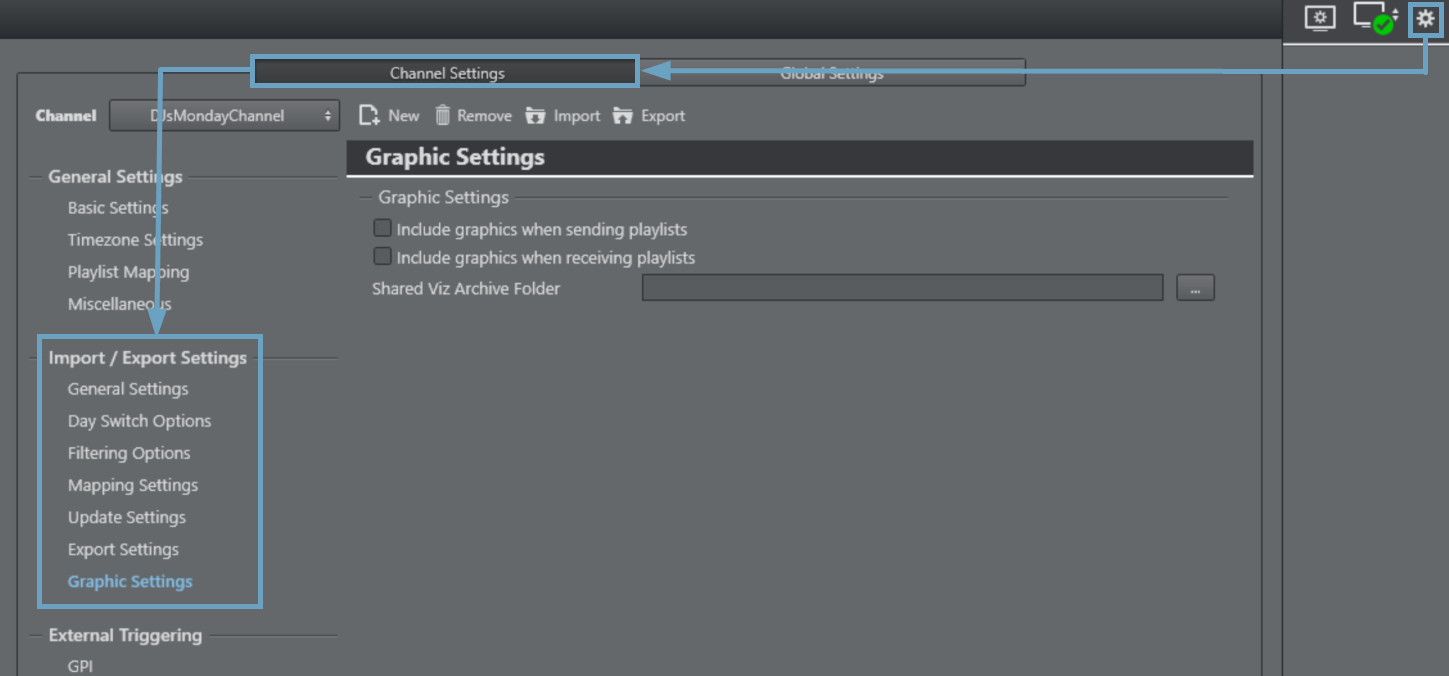
Task: Enable include graphics when receiving playlists
Action: 382,257
